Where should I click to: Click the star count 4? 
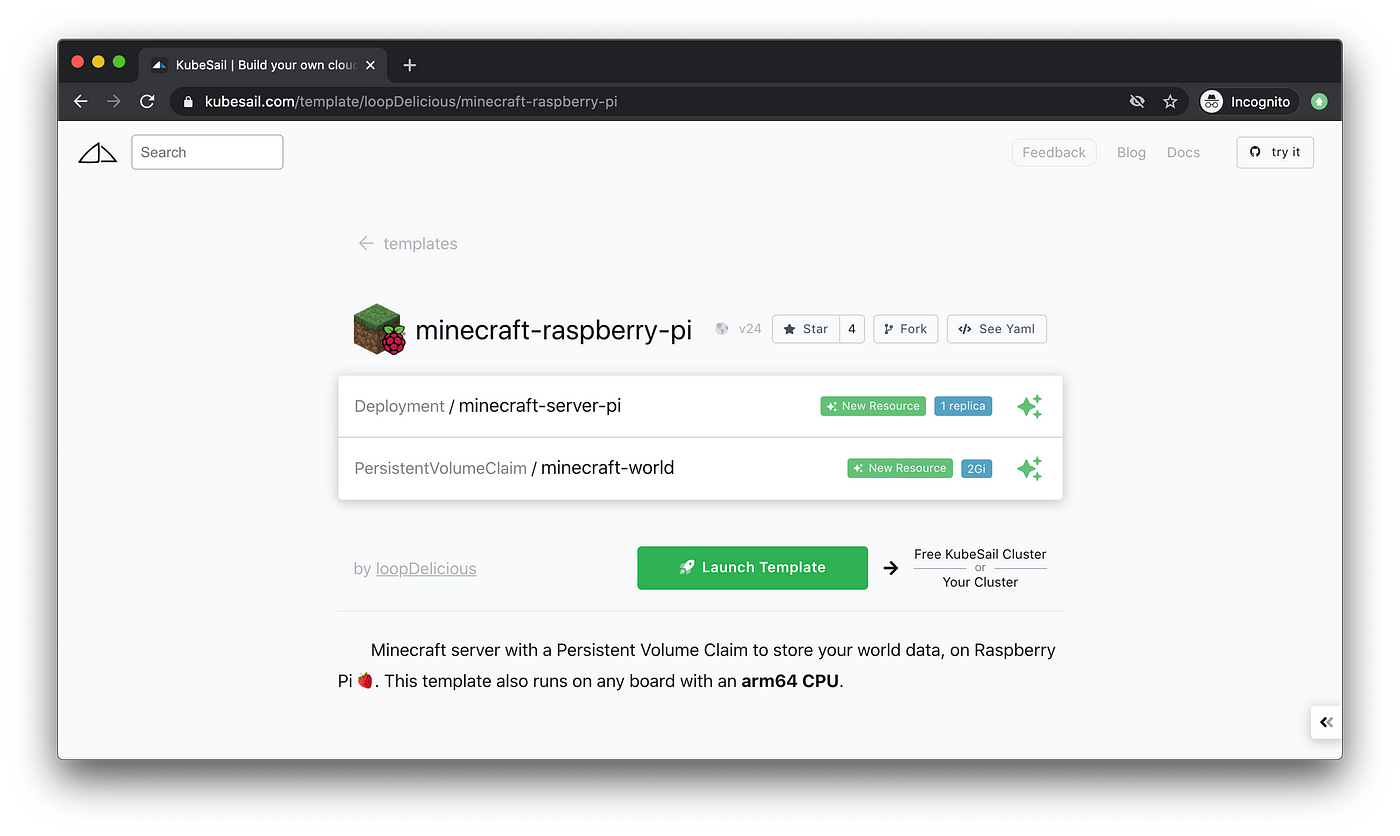(x=852, y=329)
